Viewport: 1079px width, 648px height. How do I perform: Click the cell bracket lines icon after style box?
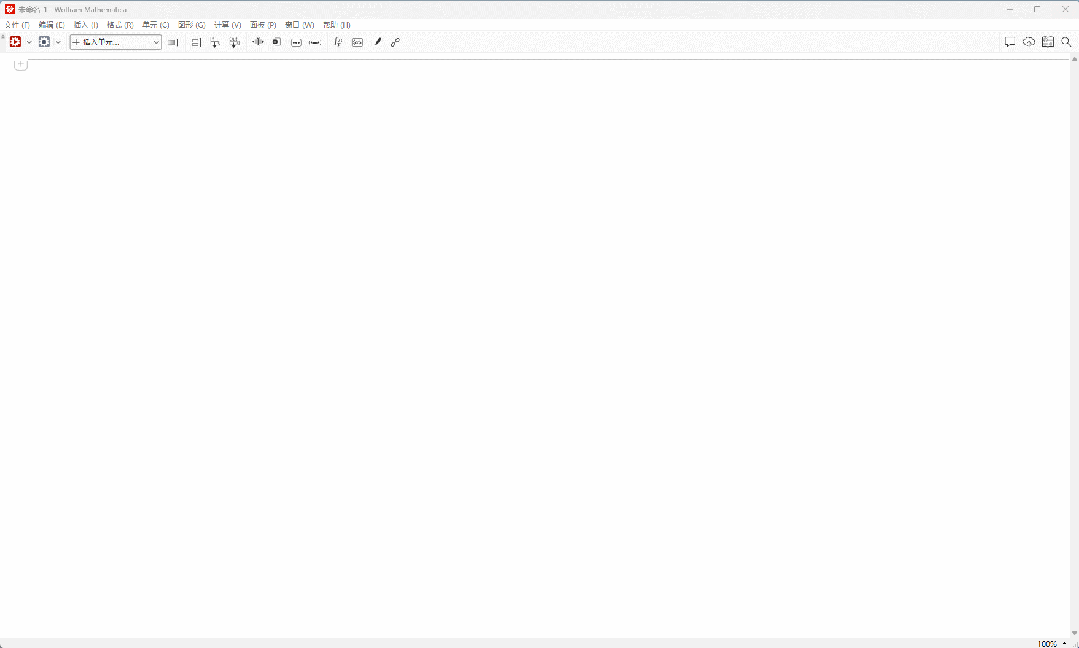[x=173, y=43]
